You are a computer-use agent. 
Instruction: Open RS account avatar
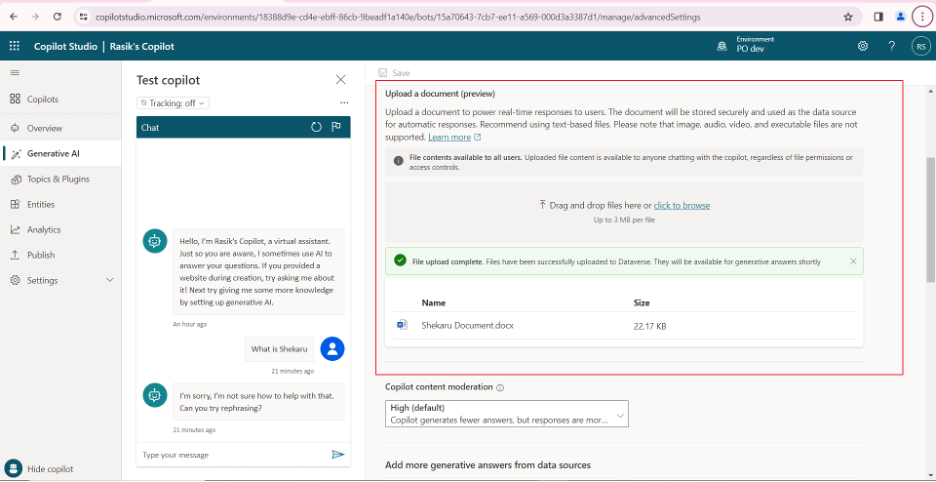click(921, 46)
